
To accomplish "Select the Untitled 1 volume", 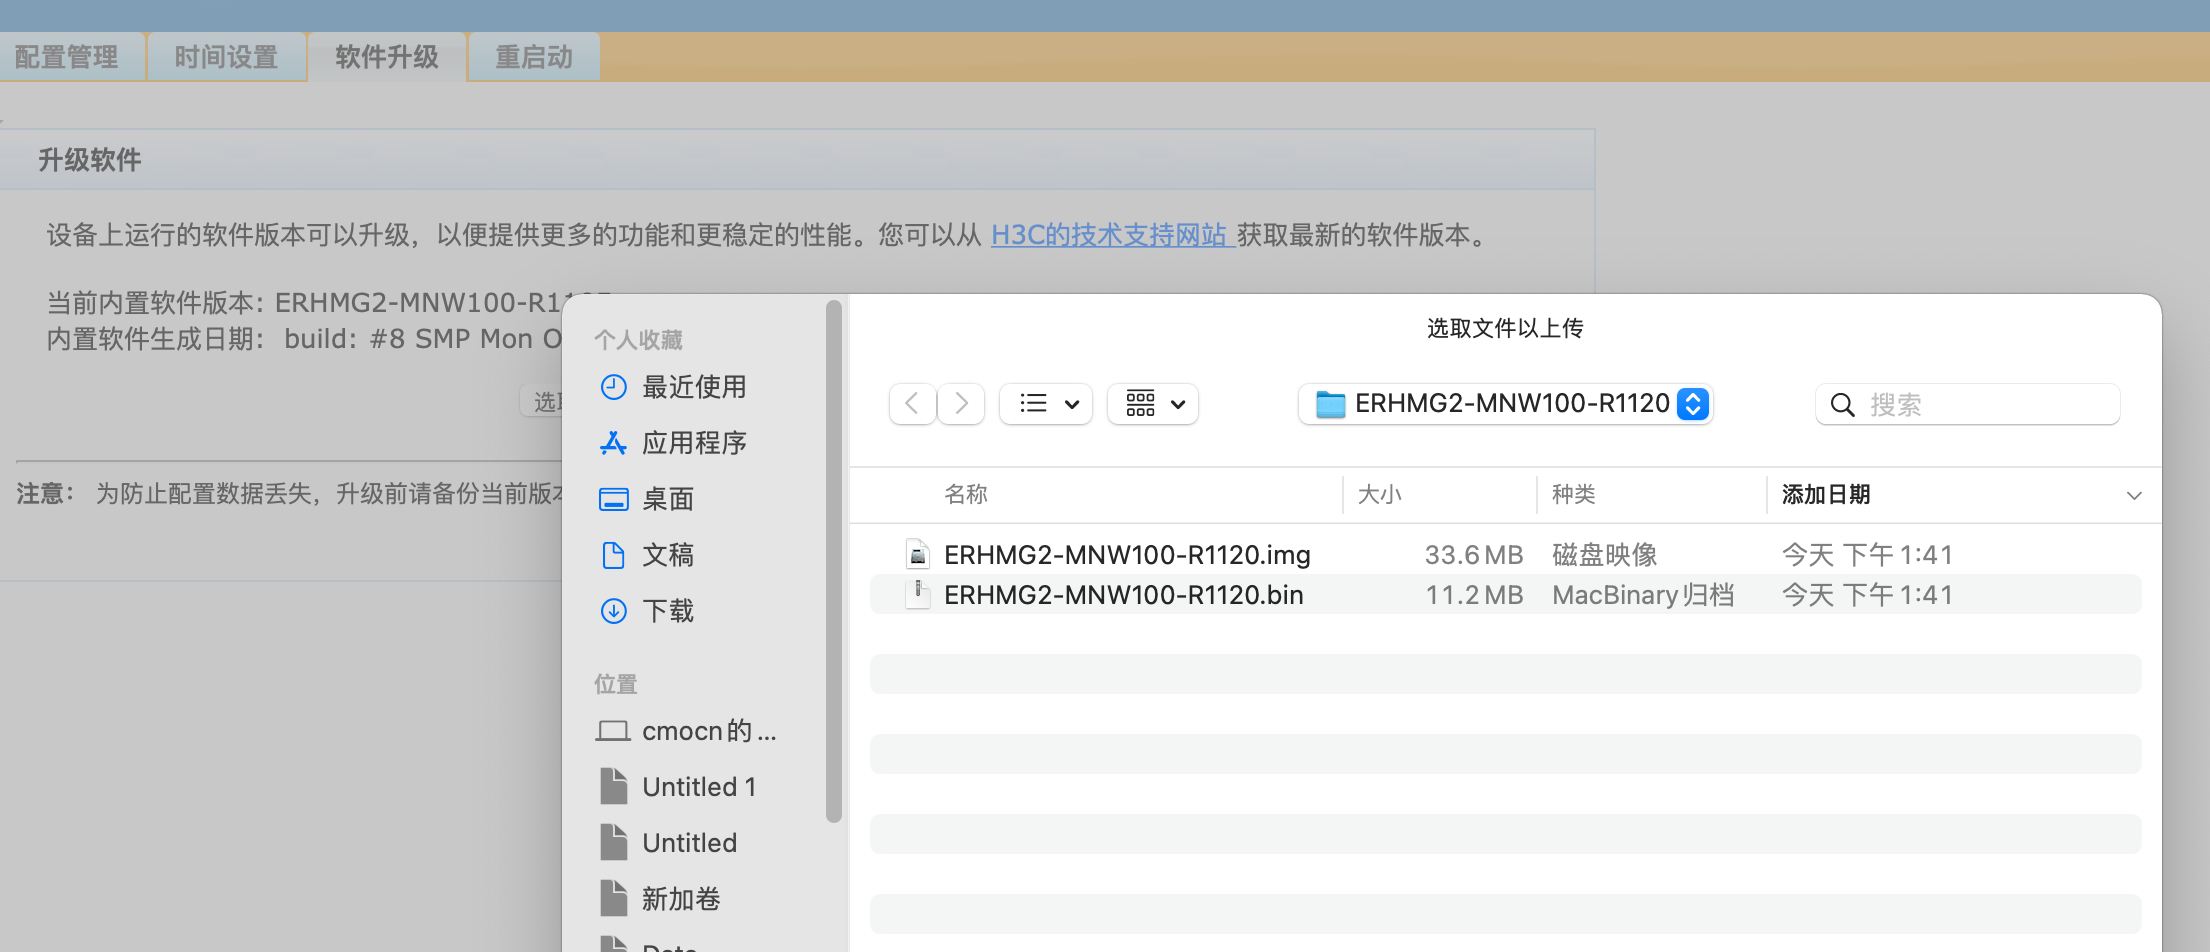I will [x=699, y=787].
